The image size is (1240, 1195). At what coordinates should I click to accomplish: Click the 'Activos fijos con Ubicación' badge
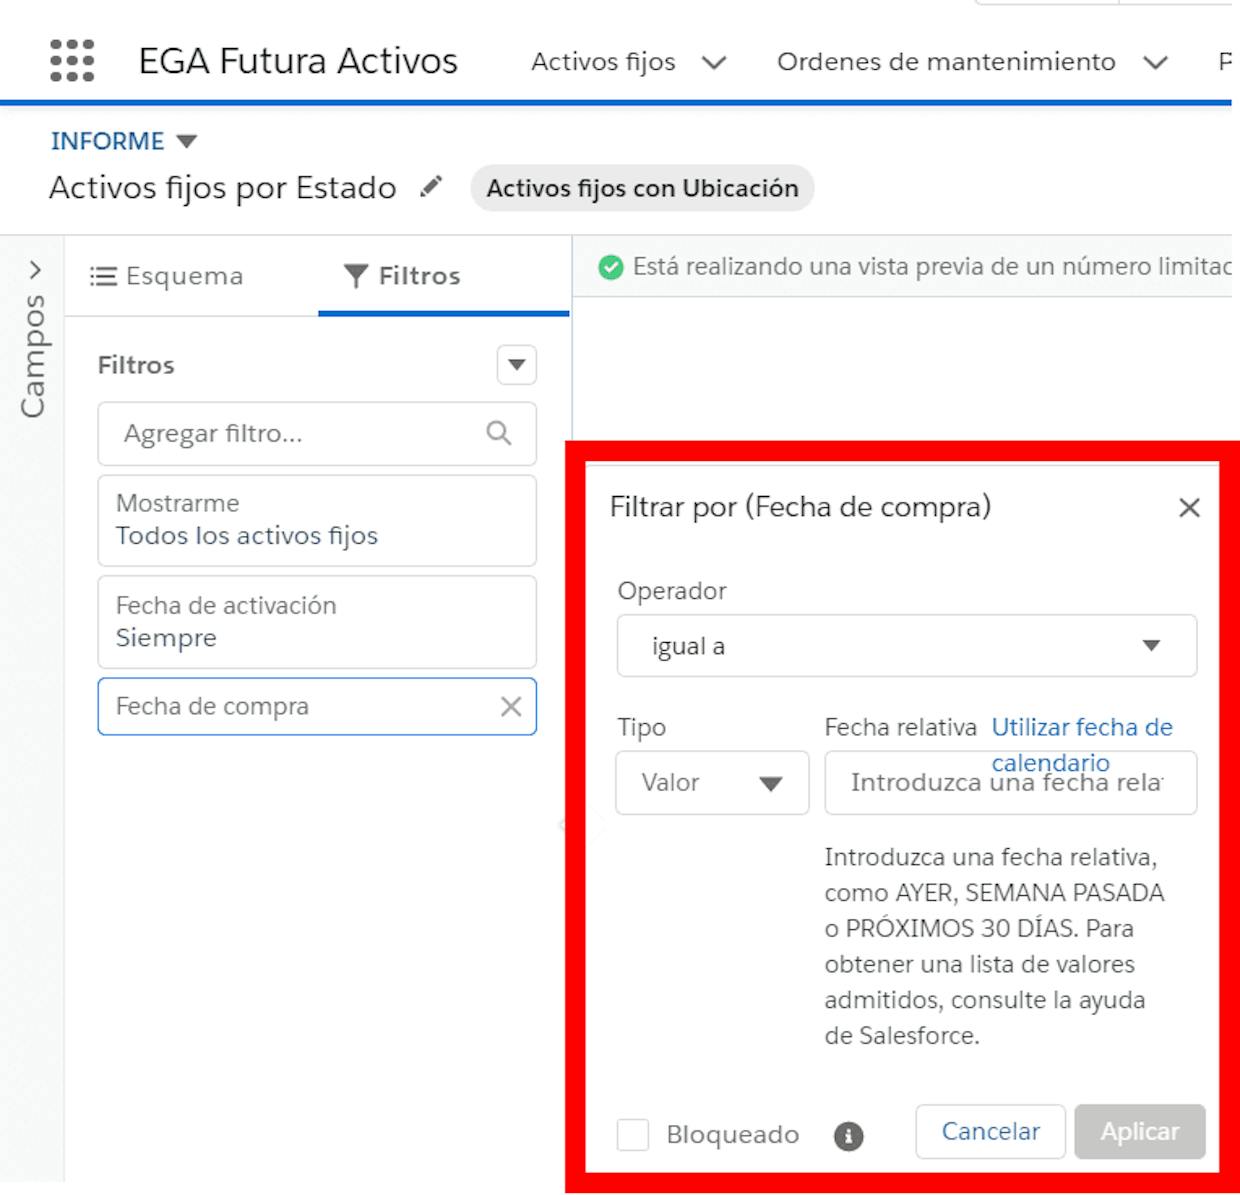click(x=642, y=188)
